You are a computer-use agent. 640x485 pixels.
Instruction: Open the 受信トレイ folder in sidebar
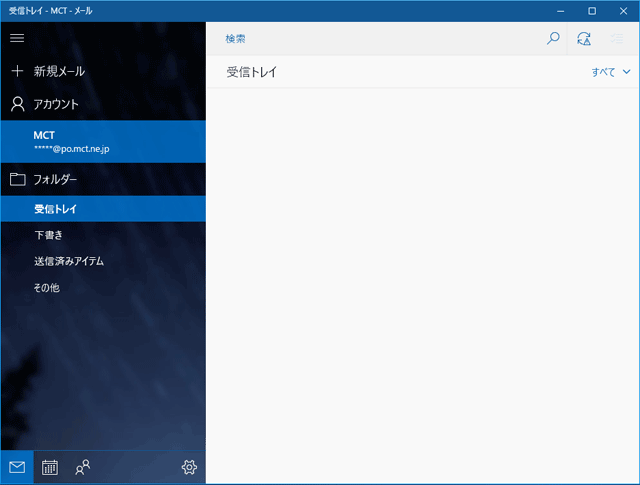point(103,209)
